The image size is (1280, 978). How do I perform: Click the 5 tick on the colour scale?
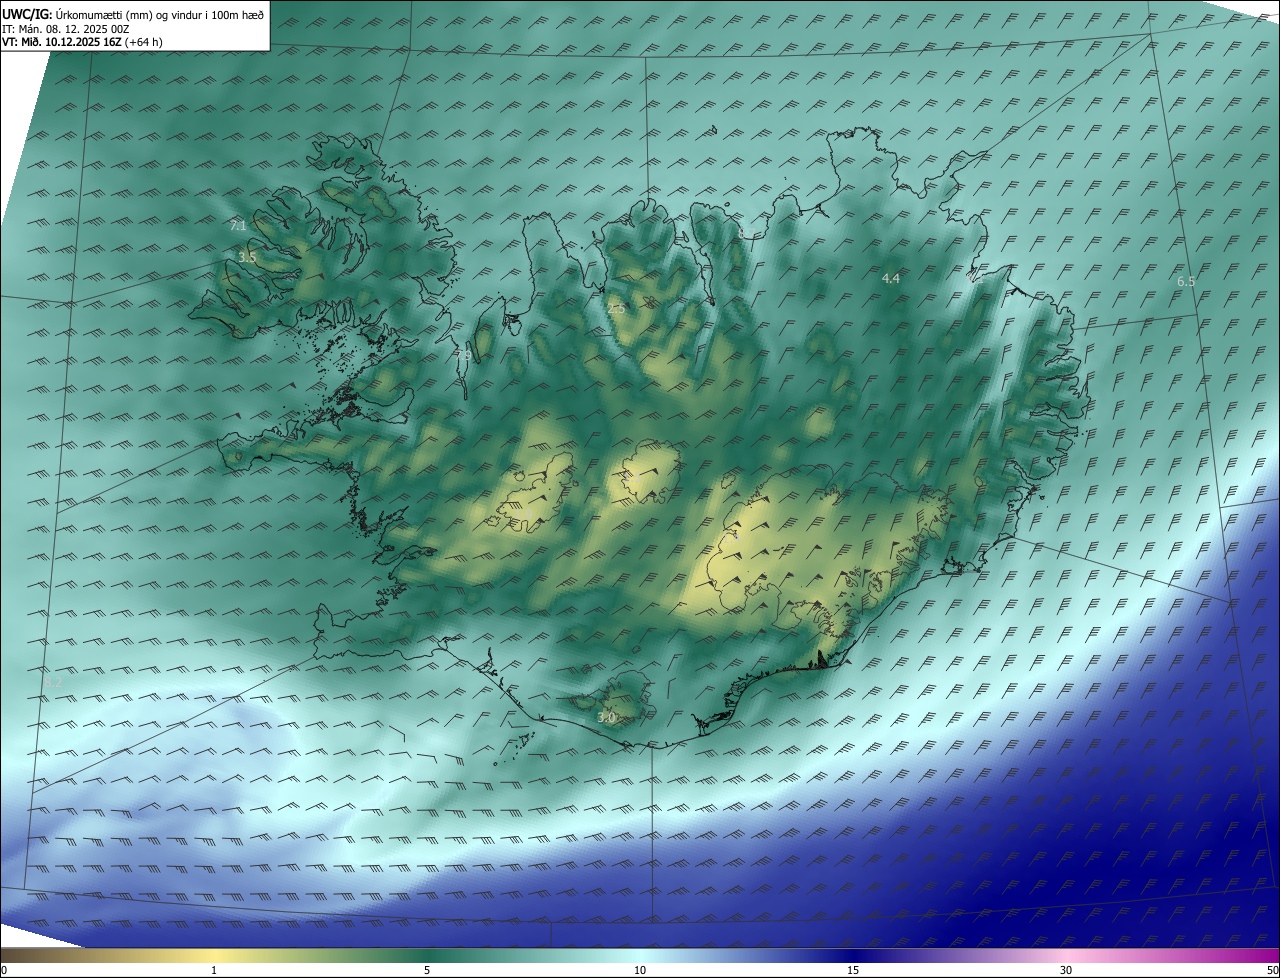(427, 970)
